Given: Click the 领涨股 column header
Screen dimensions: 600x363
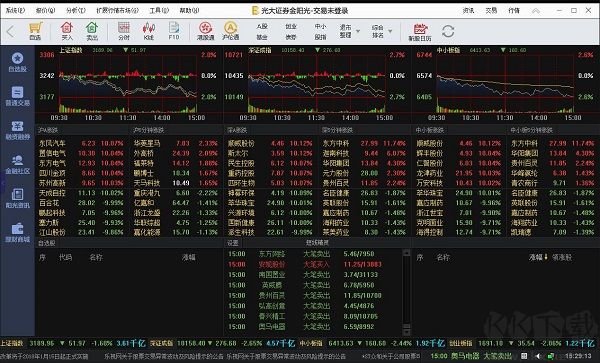Looking at the screenshot, I should click(x=562, y=257).
